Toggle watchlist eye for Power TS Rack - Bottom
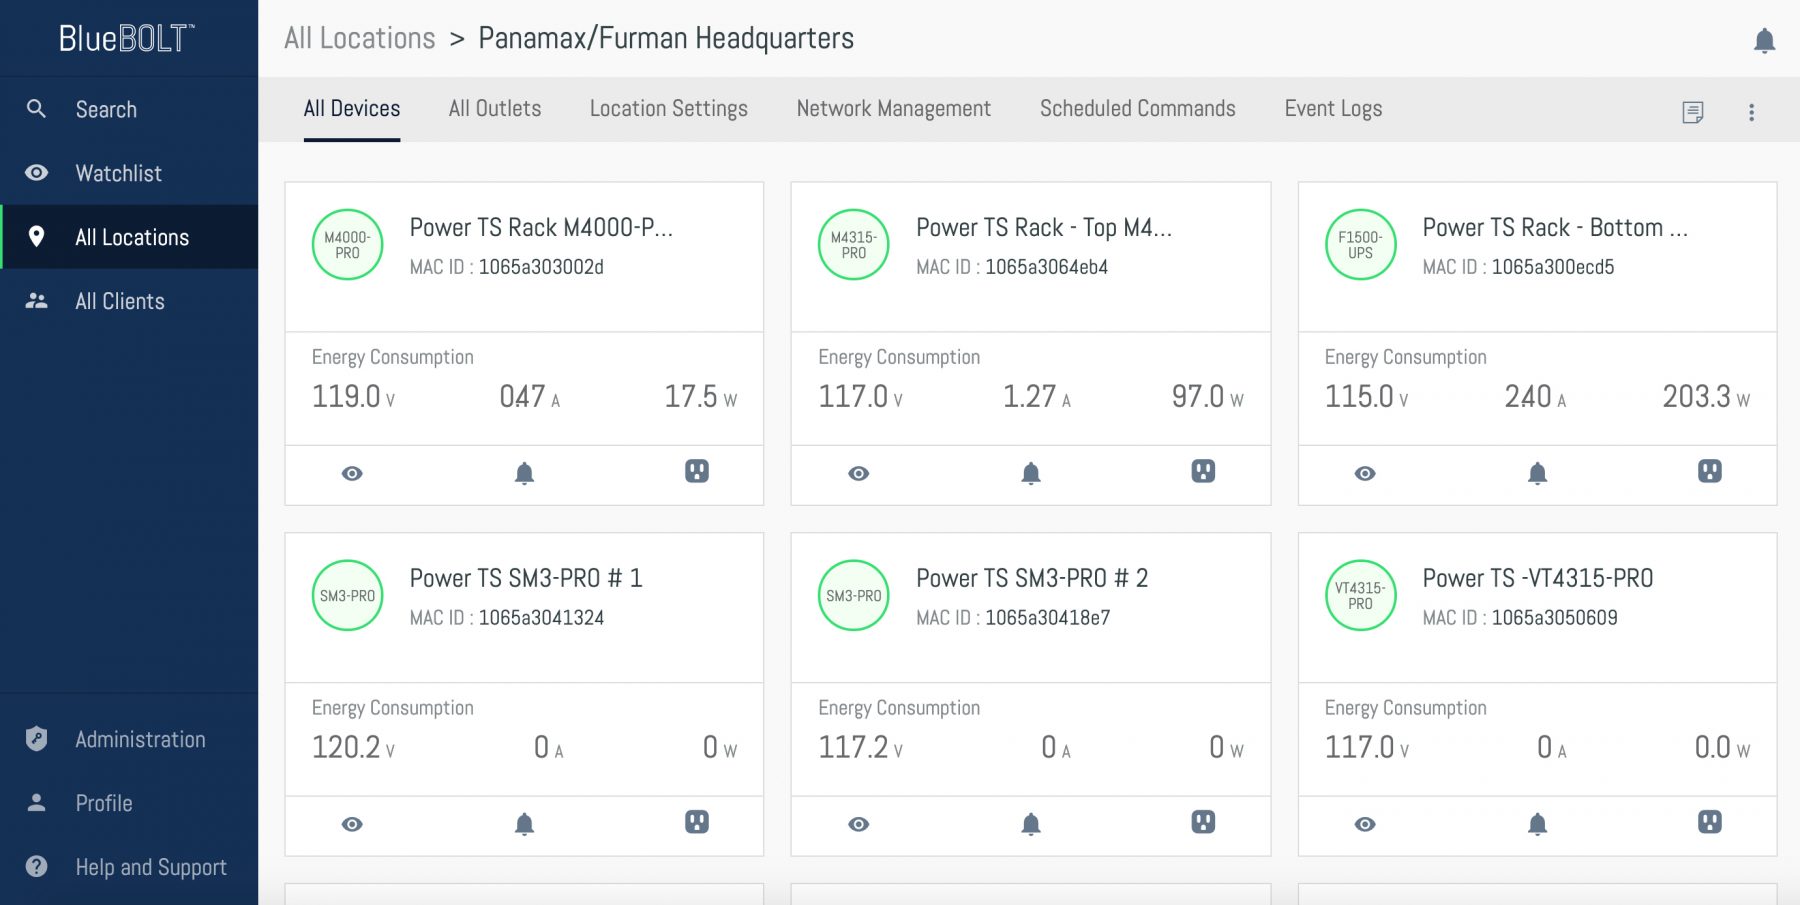 pyautogui.click(x=1365, y=473)
